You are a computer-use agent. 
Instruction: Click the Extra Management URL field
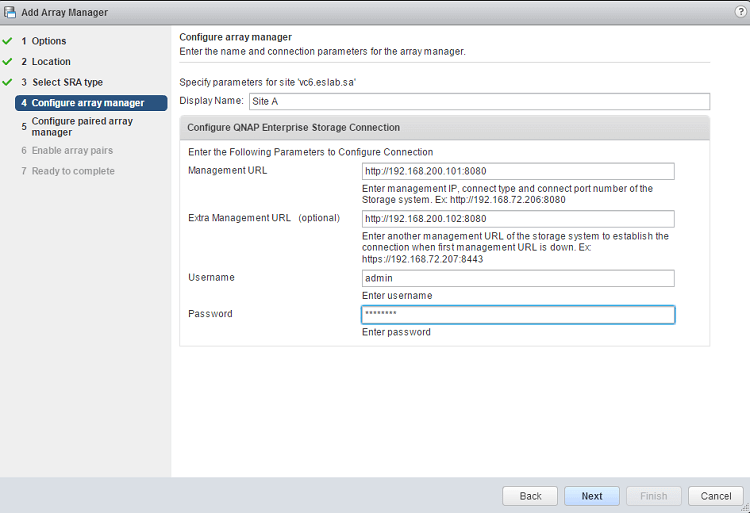point(518,219)
